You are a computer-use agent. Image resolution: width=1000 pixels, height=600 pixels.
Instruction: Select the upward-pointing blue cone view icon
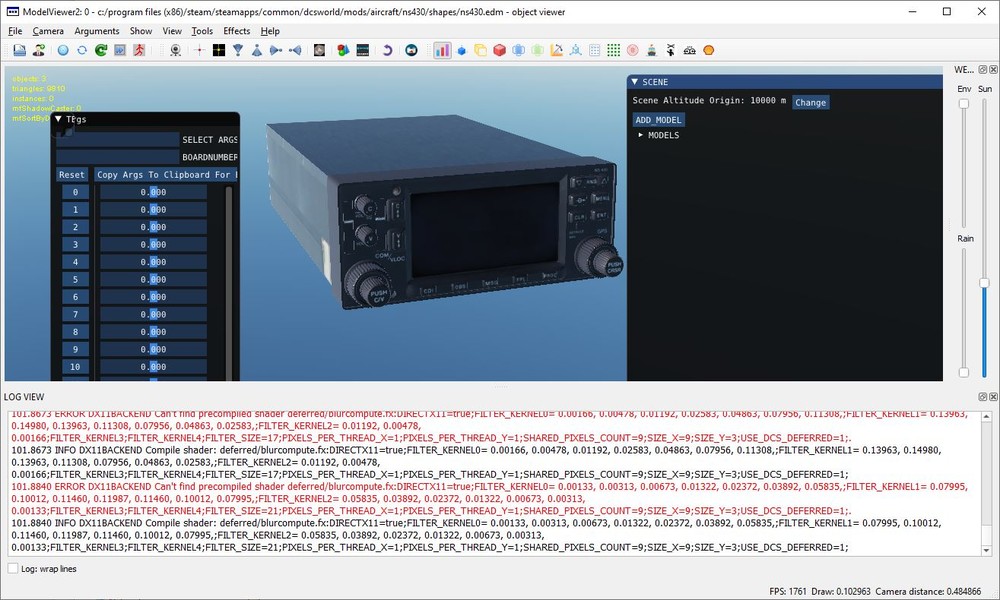[x=256, y=50]
